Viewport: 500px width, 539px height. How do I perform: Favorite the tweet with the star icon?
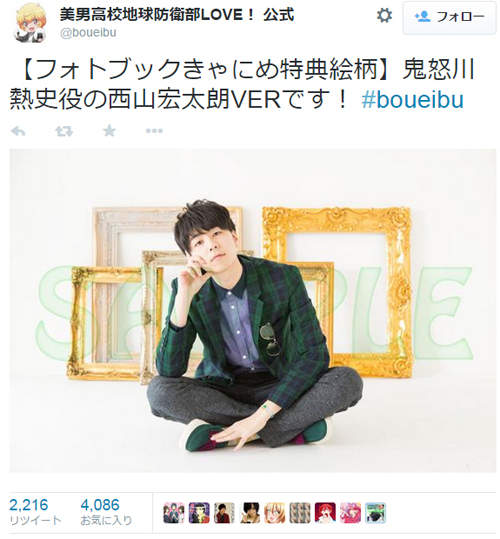point(109,131)
